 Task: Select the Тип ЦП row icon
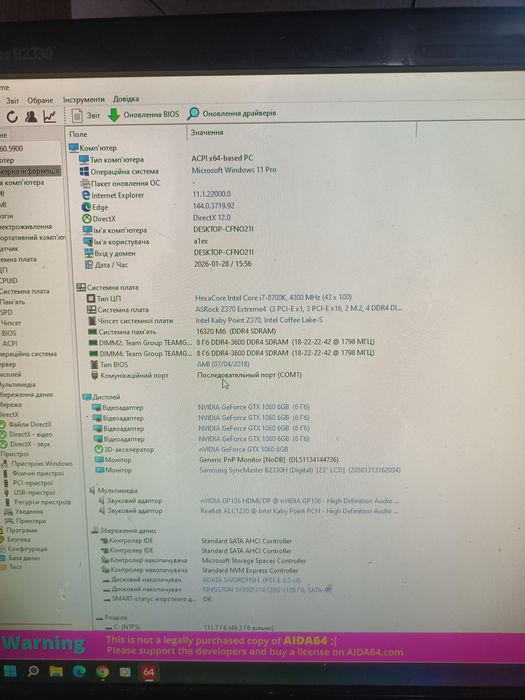pos(91,298)
